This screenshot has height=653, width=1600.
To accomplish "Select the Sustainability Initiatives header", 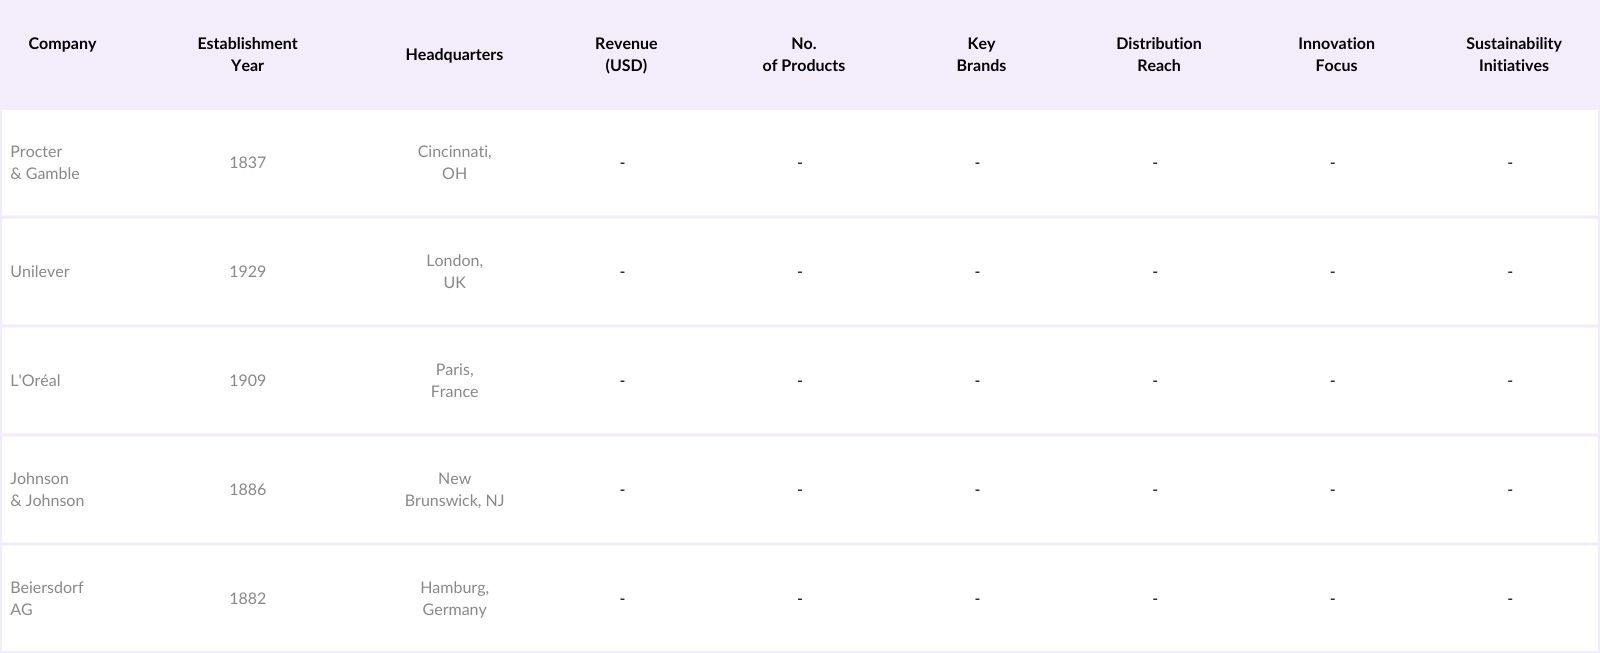I will [1513, 54].
